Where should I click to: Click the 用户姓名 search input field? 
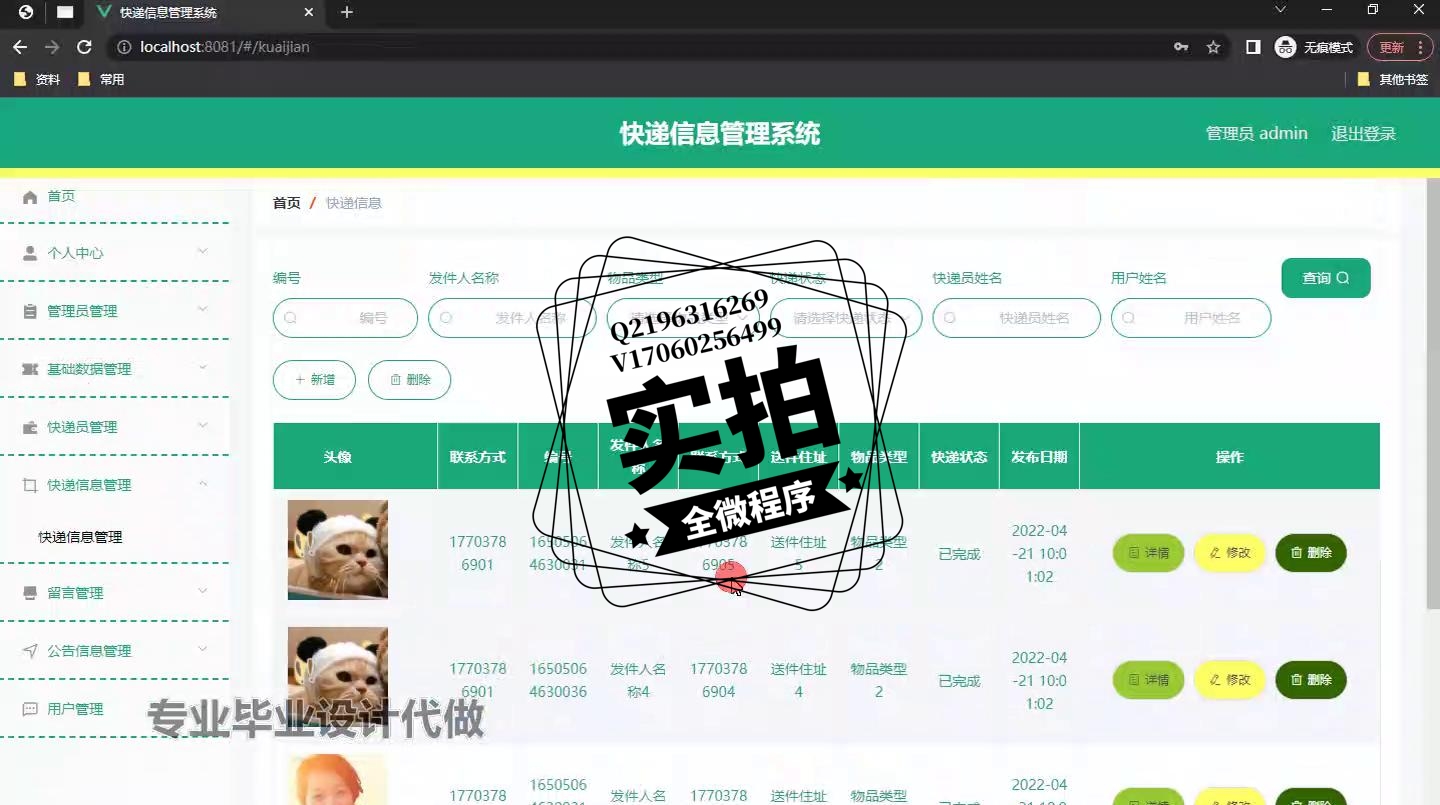(1191, 318)
